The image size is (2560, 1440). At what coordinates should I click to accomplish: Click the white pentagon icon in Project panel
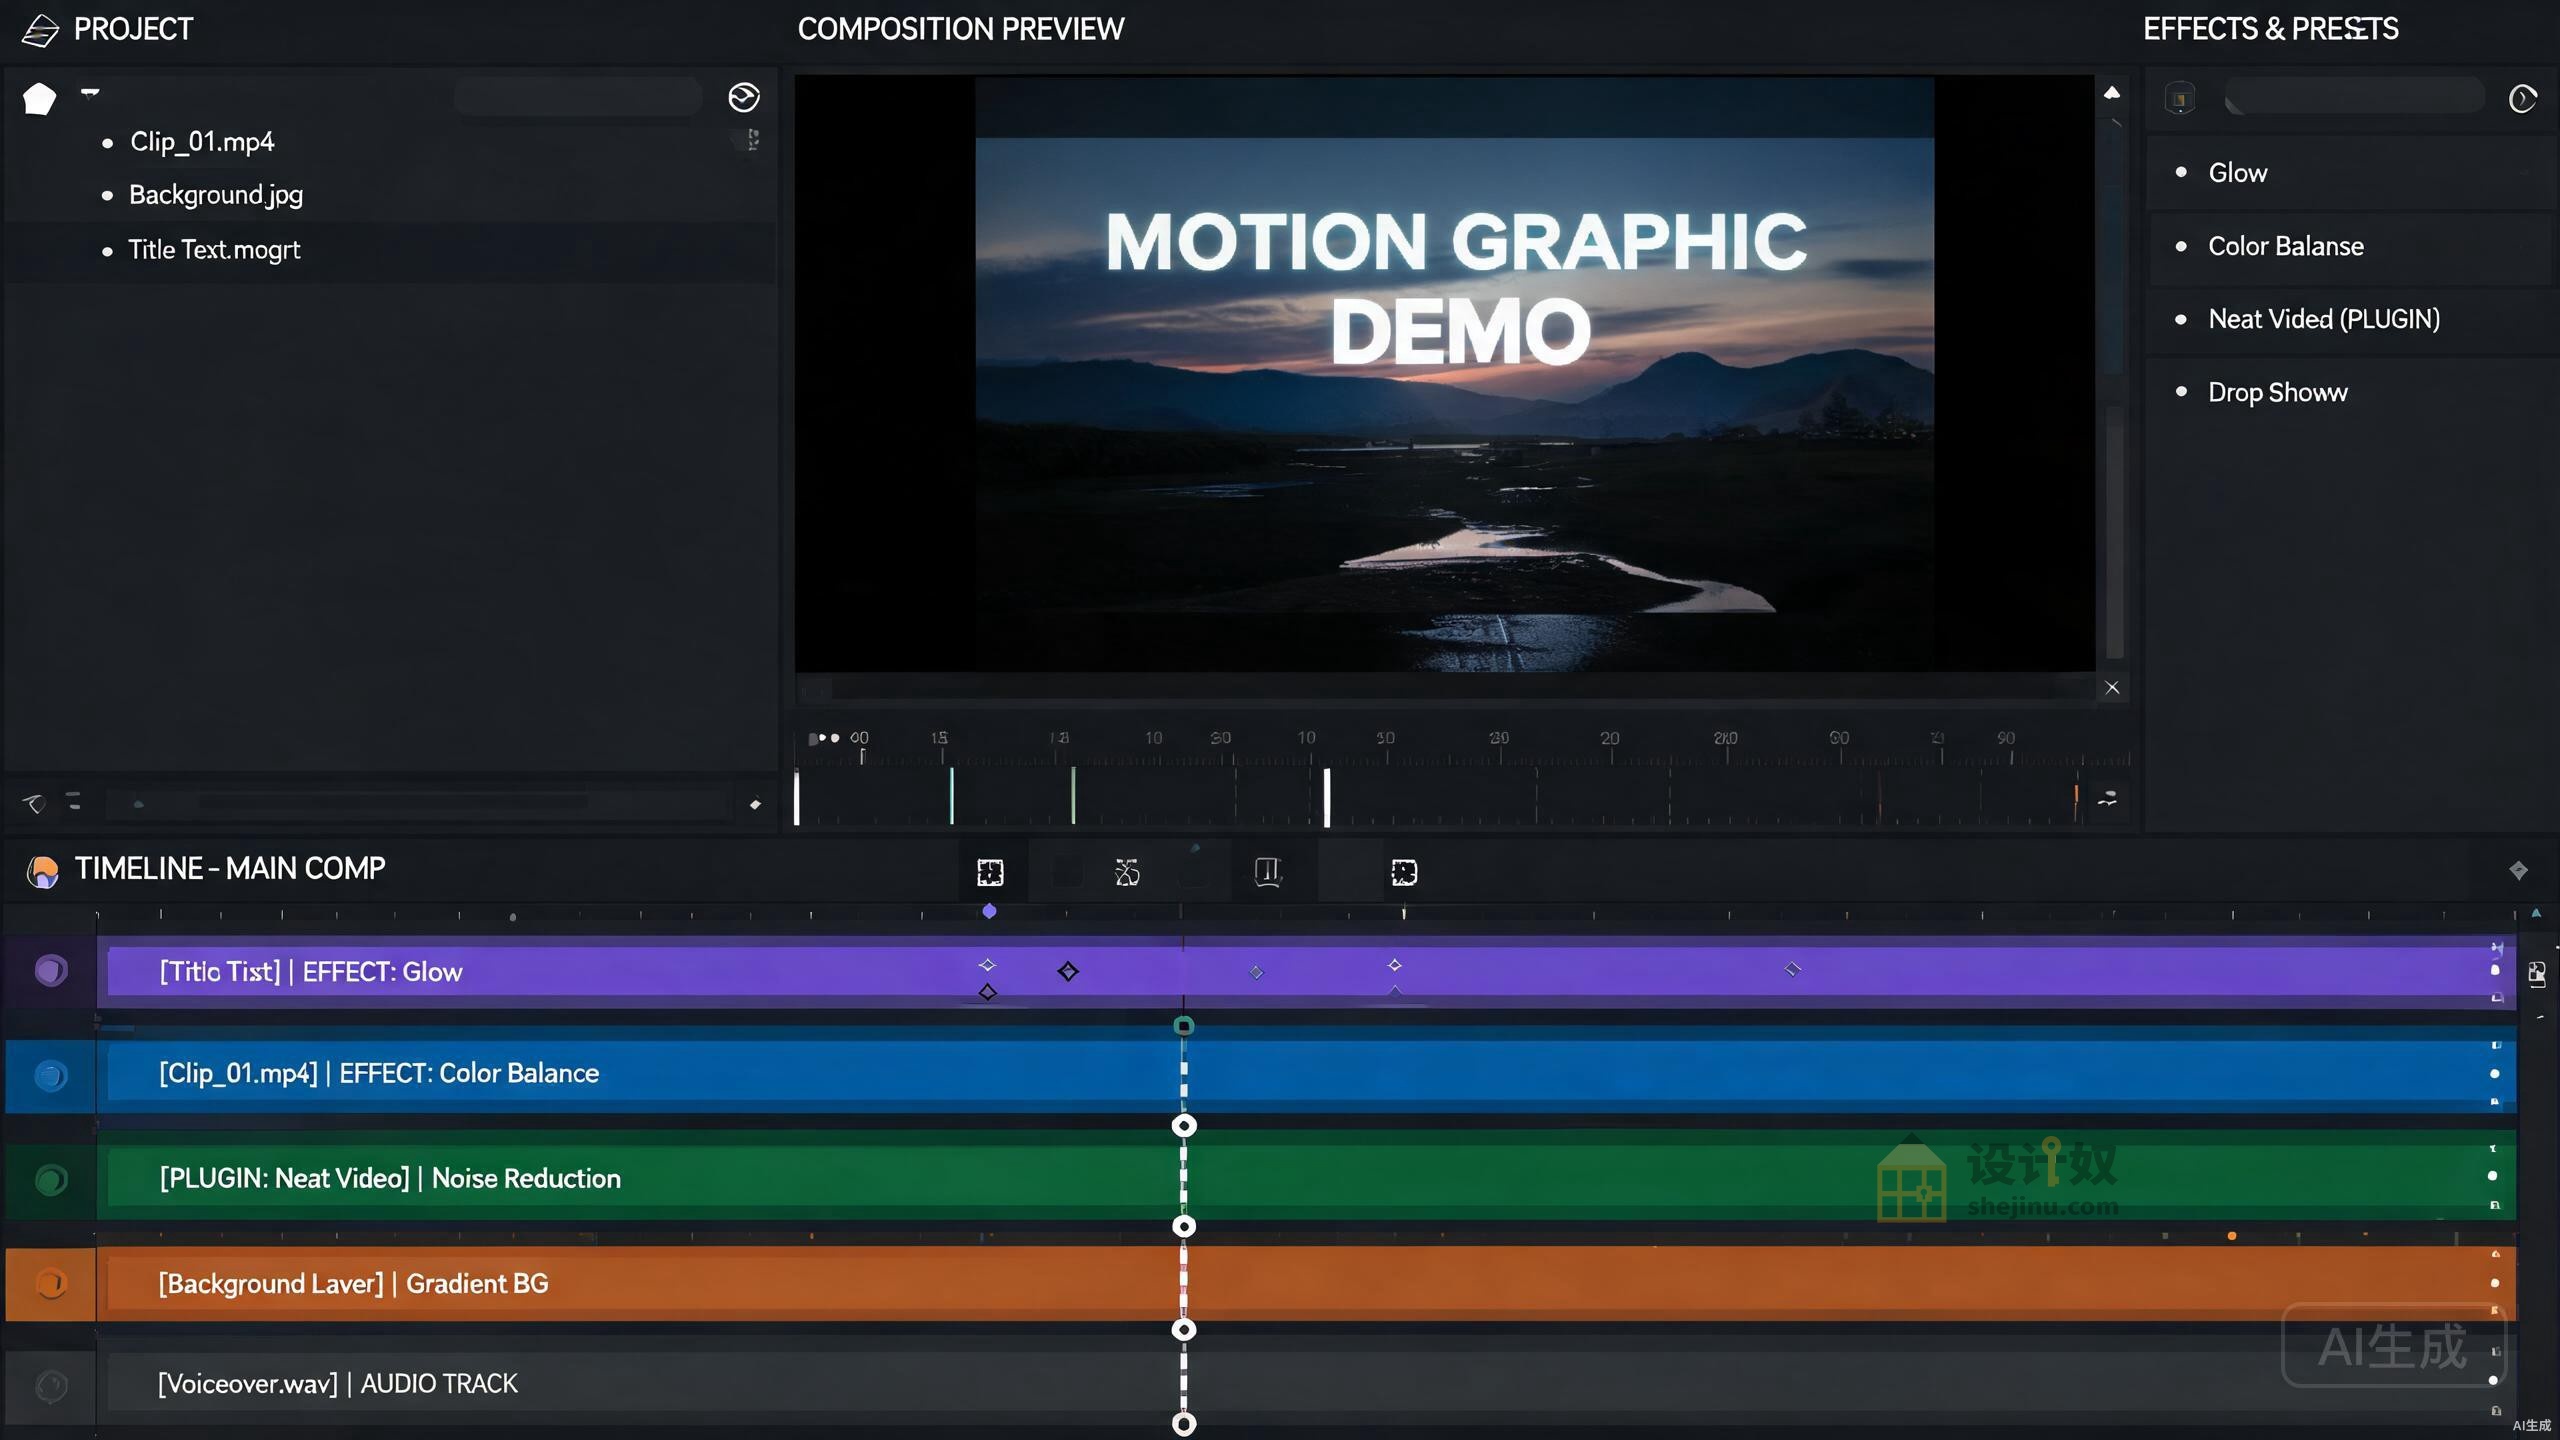tap(39, 99)
